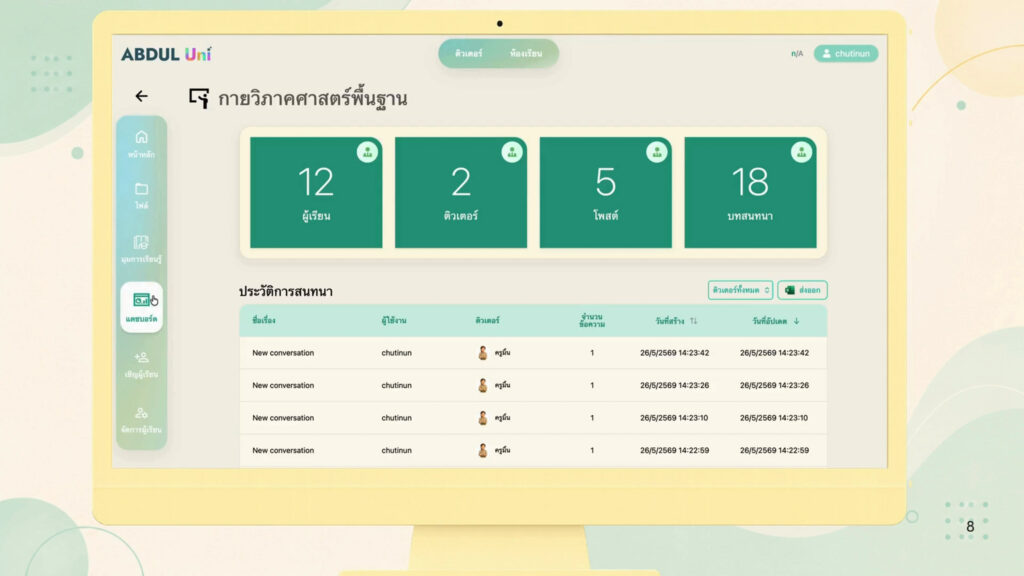The width and height of the screenshot is (1024, 576).
Task: Click updated date 26/5/2569 14:23:42
Action: 775,353
